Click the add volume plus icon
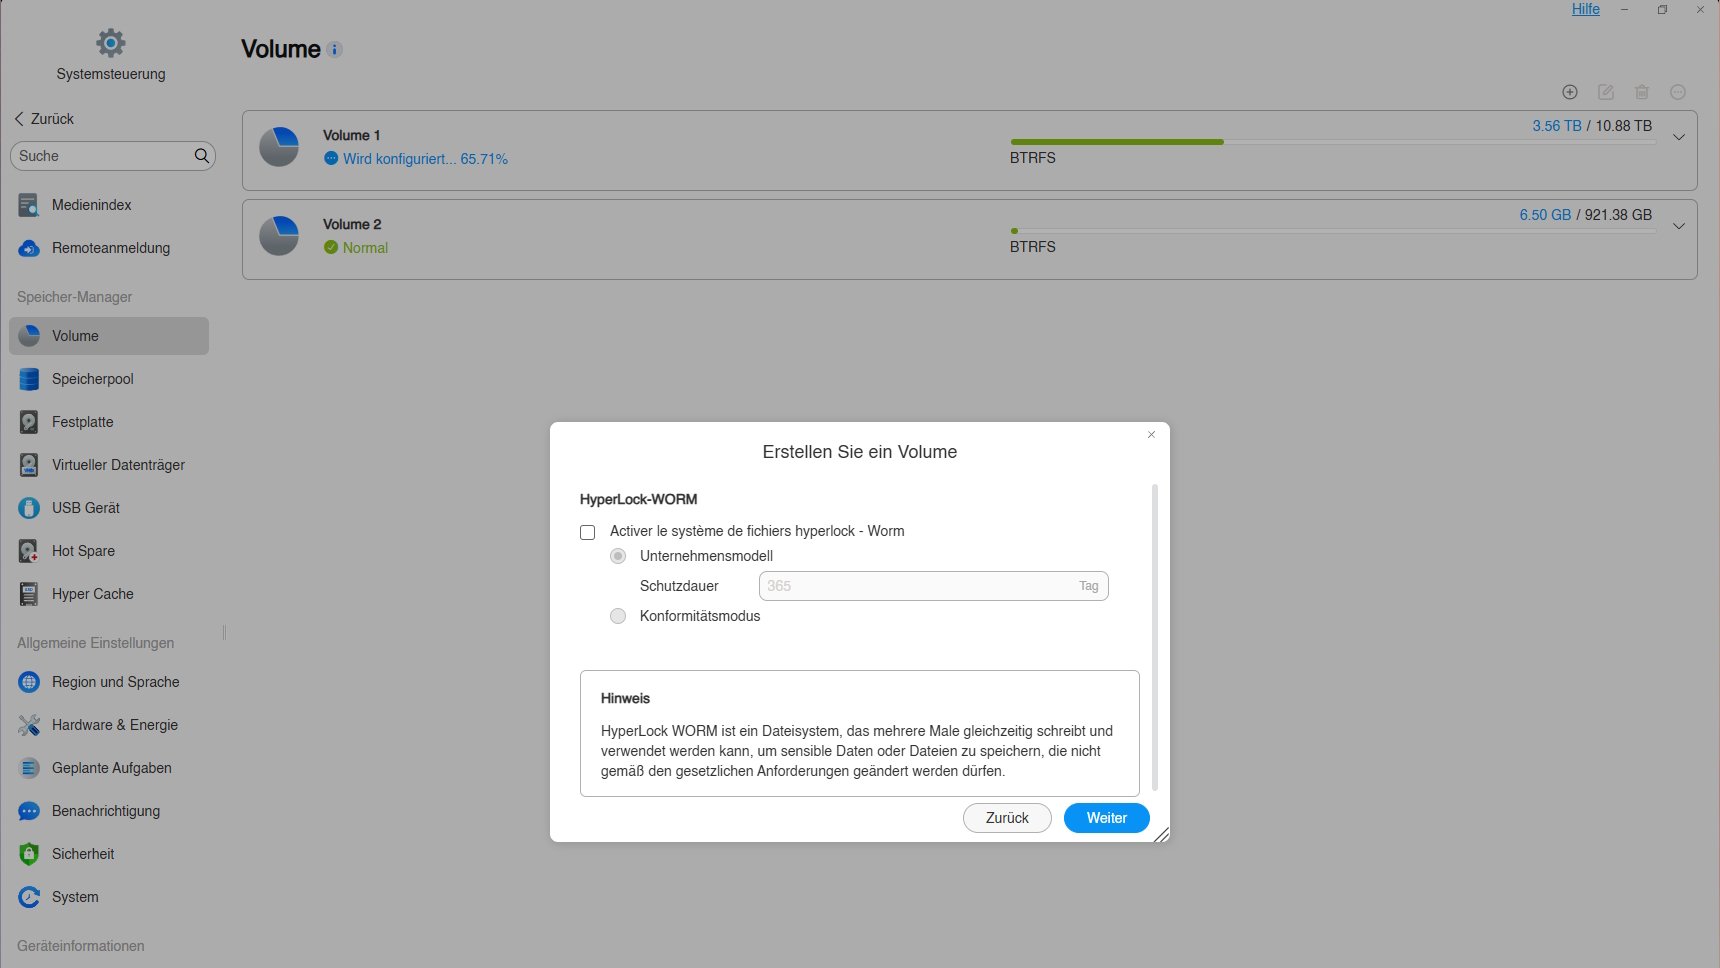Screen dimensions: 1720x968 1570,92
